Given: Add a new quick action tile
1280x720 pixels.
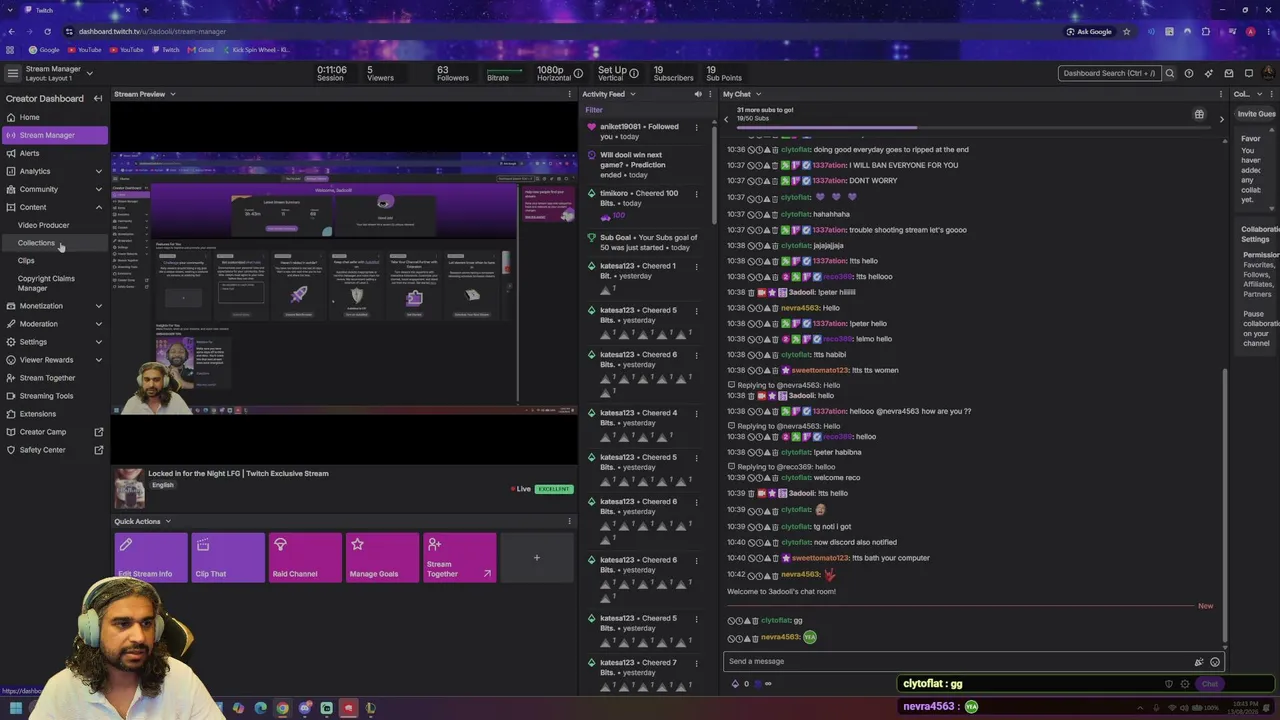Looking at the screenshot, I should pyautogui.click(x=536, y=557).
